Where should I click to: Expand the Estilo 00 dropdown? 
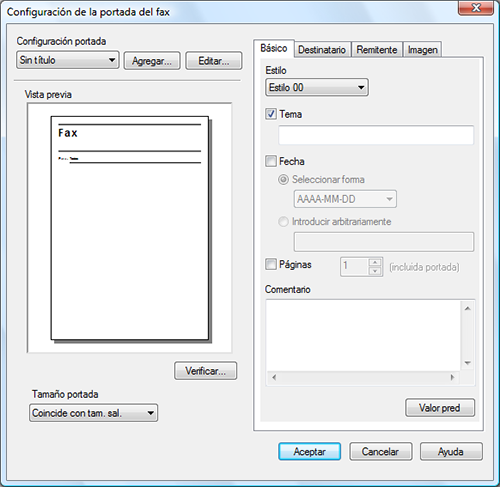tap(317, 87)
